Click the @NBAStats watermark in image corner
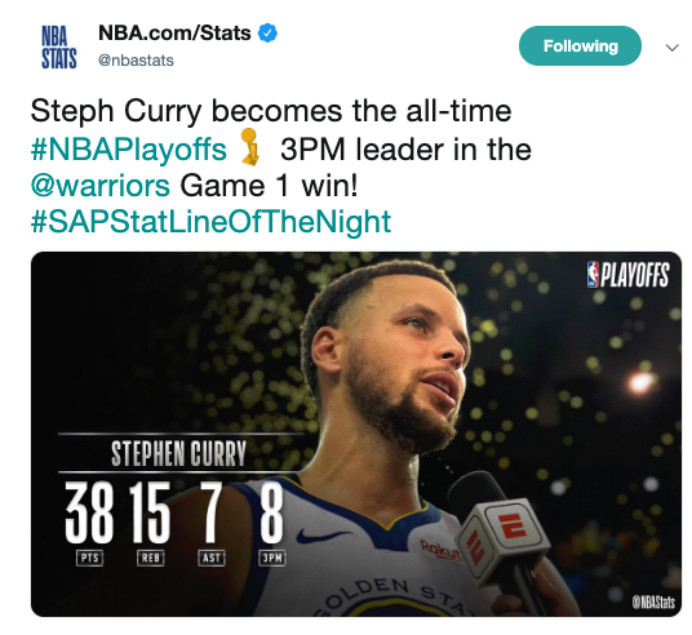 click(x=653, y=602)
